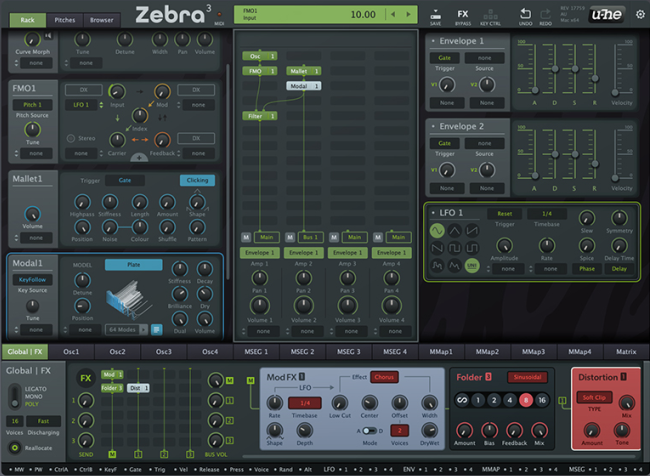Click the Voices value field showing 16
Screen dimensions: 650x476
[15, 421]
